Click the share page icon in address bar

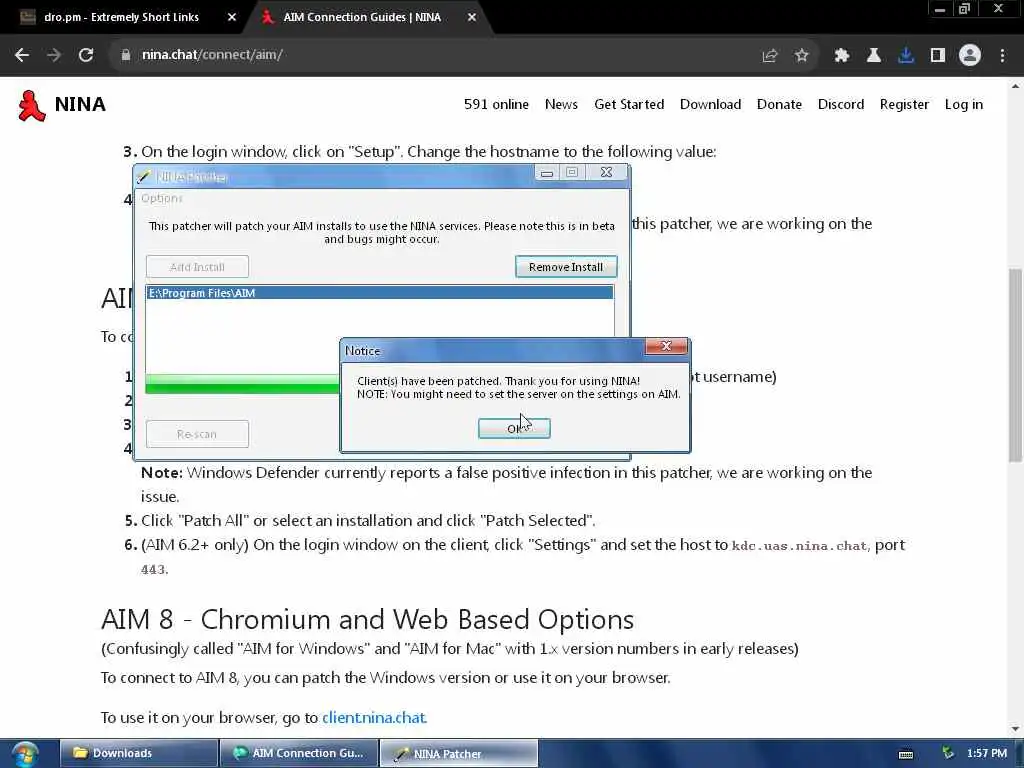tap(769, 56)
